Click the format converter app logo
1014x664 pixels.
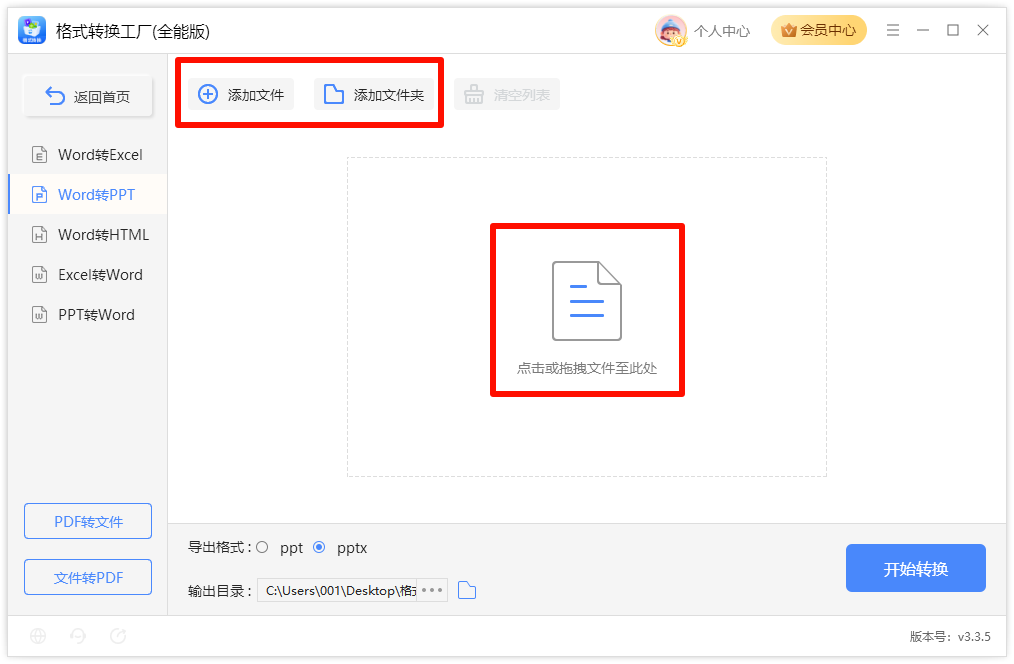[32, 30]
